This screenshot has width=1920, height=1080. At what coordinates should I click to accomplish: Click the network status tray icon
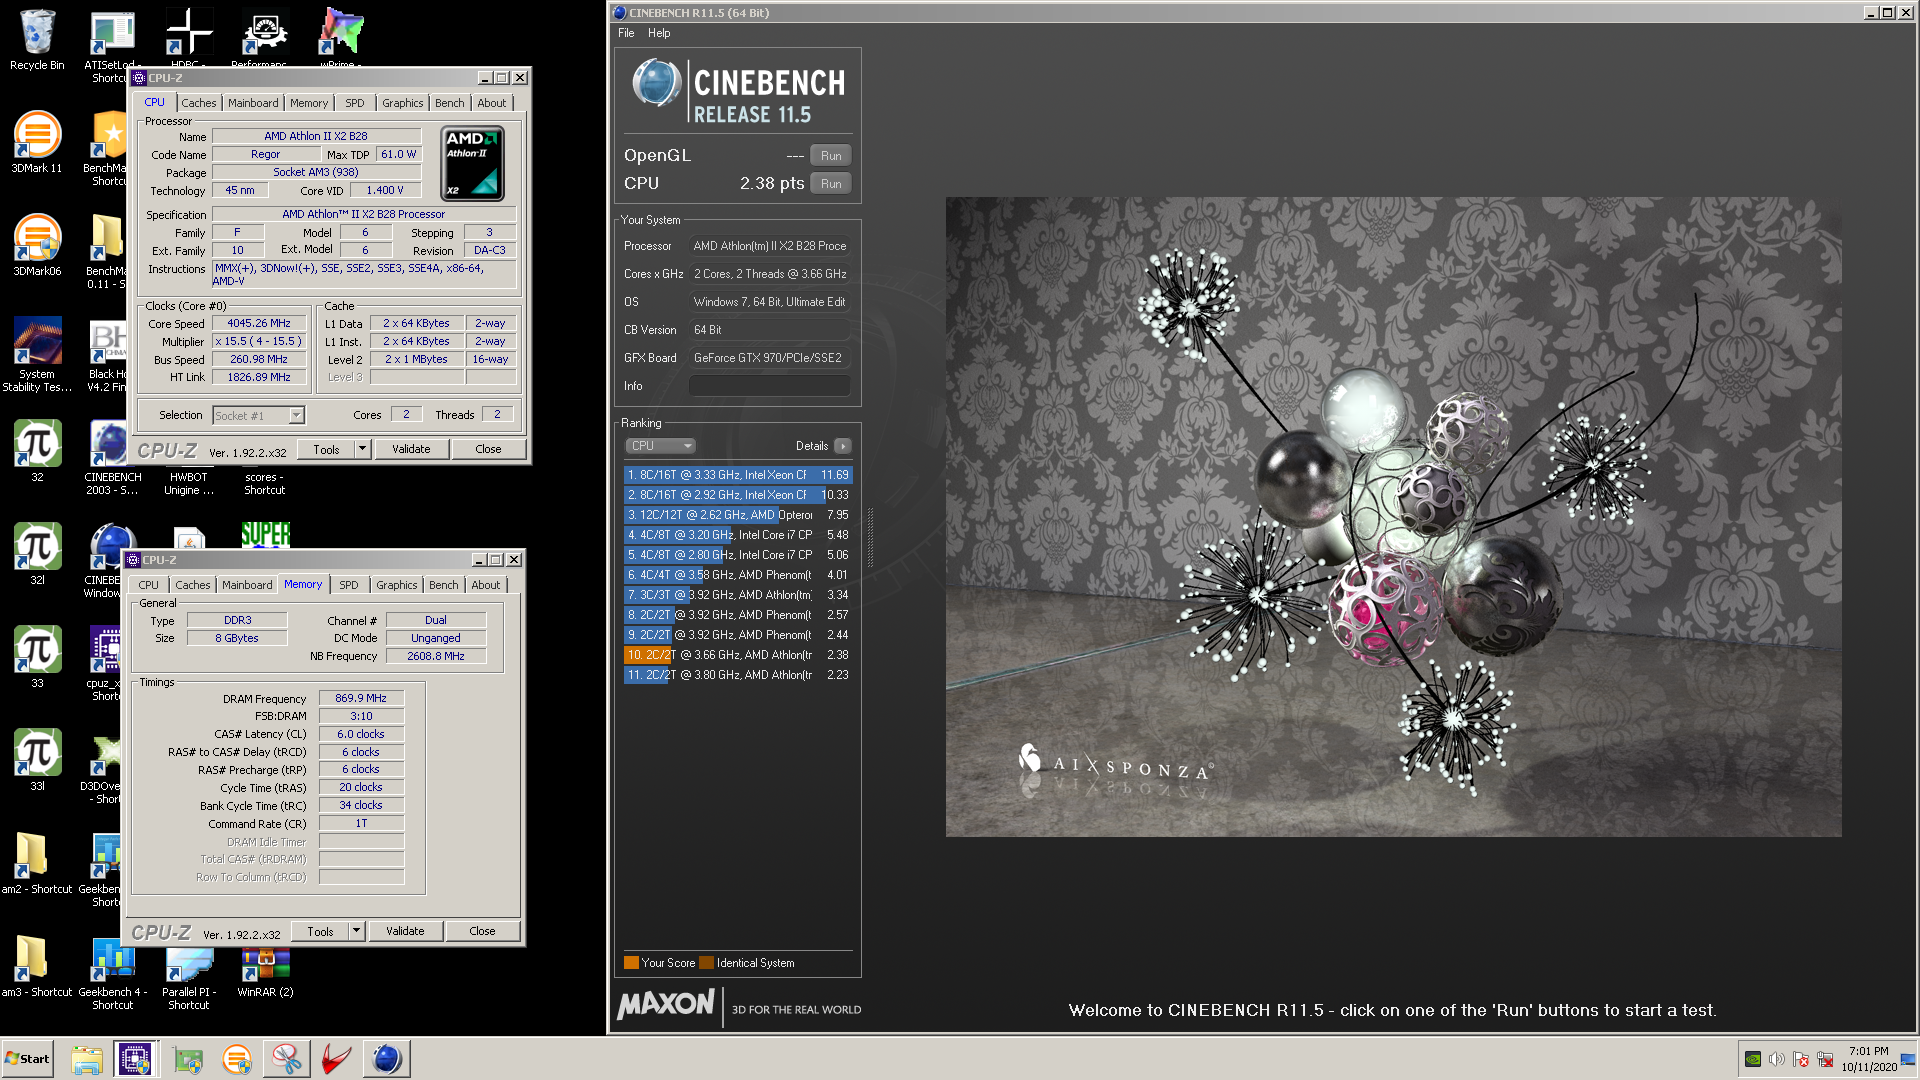(1825, 1059)
